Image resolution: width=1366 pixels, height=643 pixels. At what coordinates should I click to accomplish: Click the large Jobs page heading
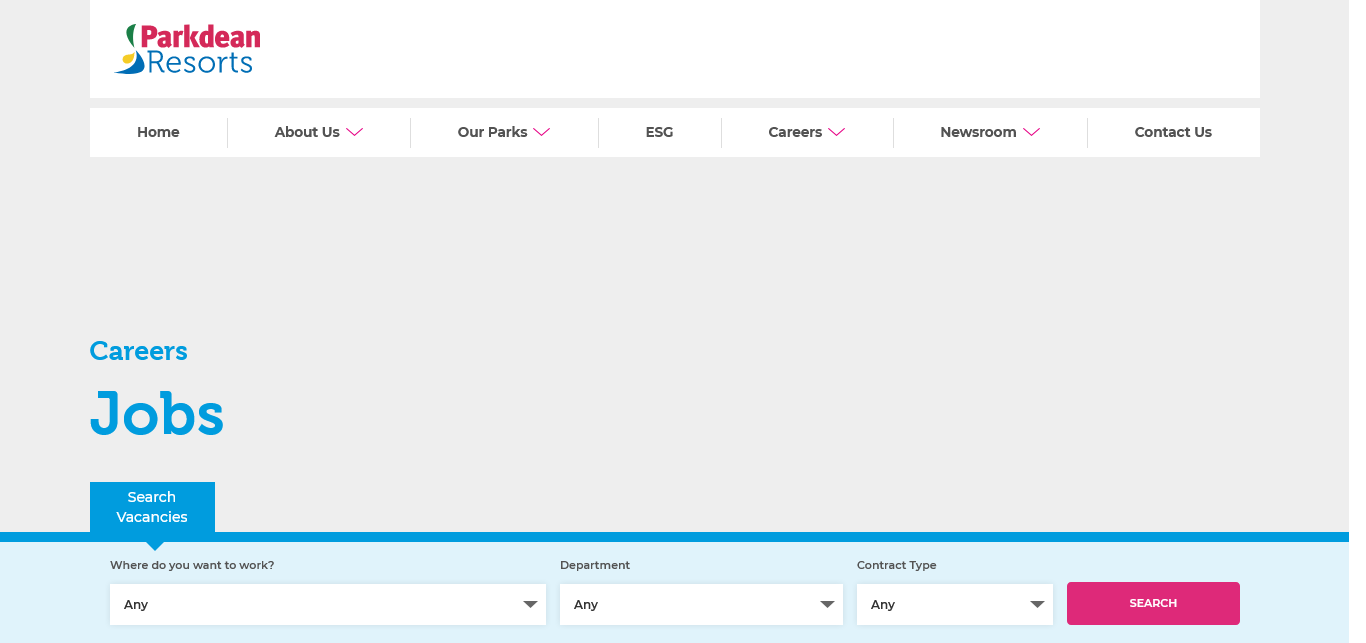click(157, 414)
